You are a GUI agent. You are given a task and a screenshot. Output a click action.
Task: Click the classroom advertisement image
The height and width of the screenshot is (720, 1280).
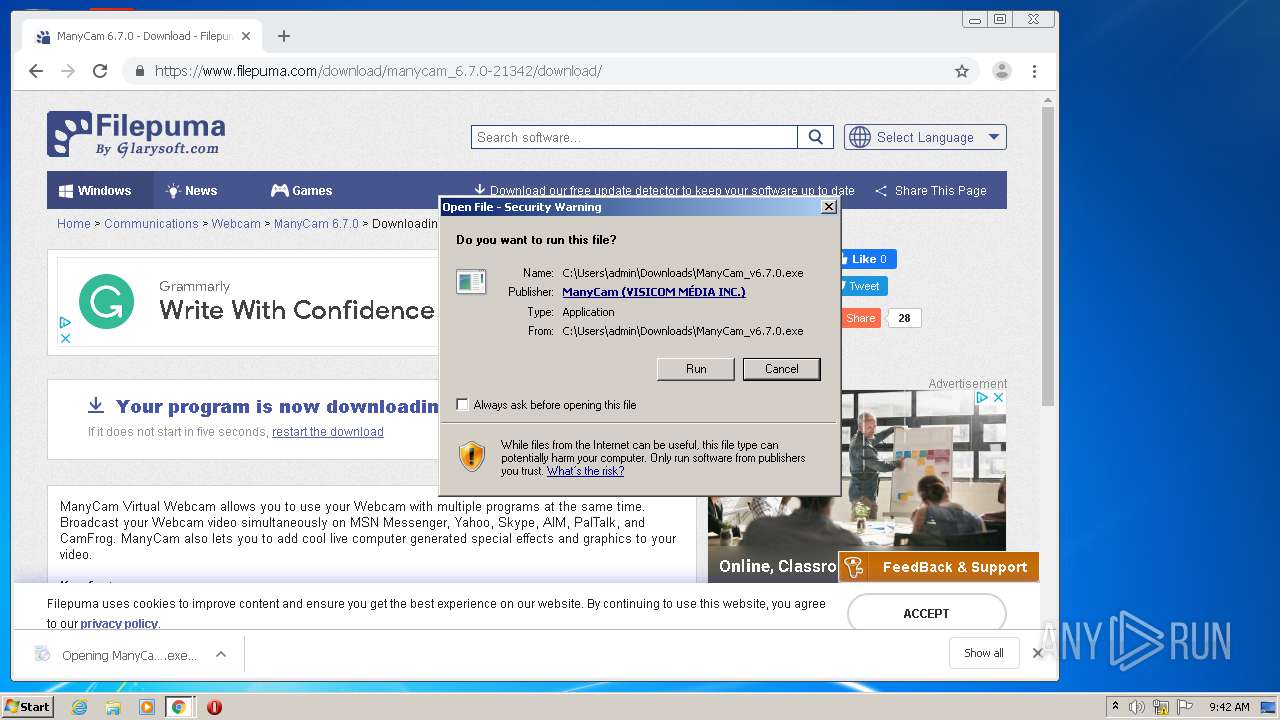pos(857,485)
